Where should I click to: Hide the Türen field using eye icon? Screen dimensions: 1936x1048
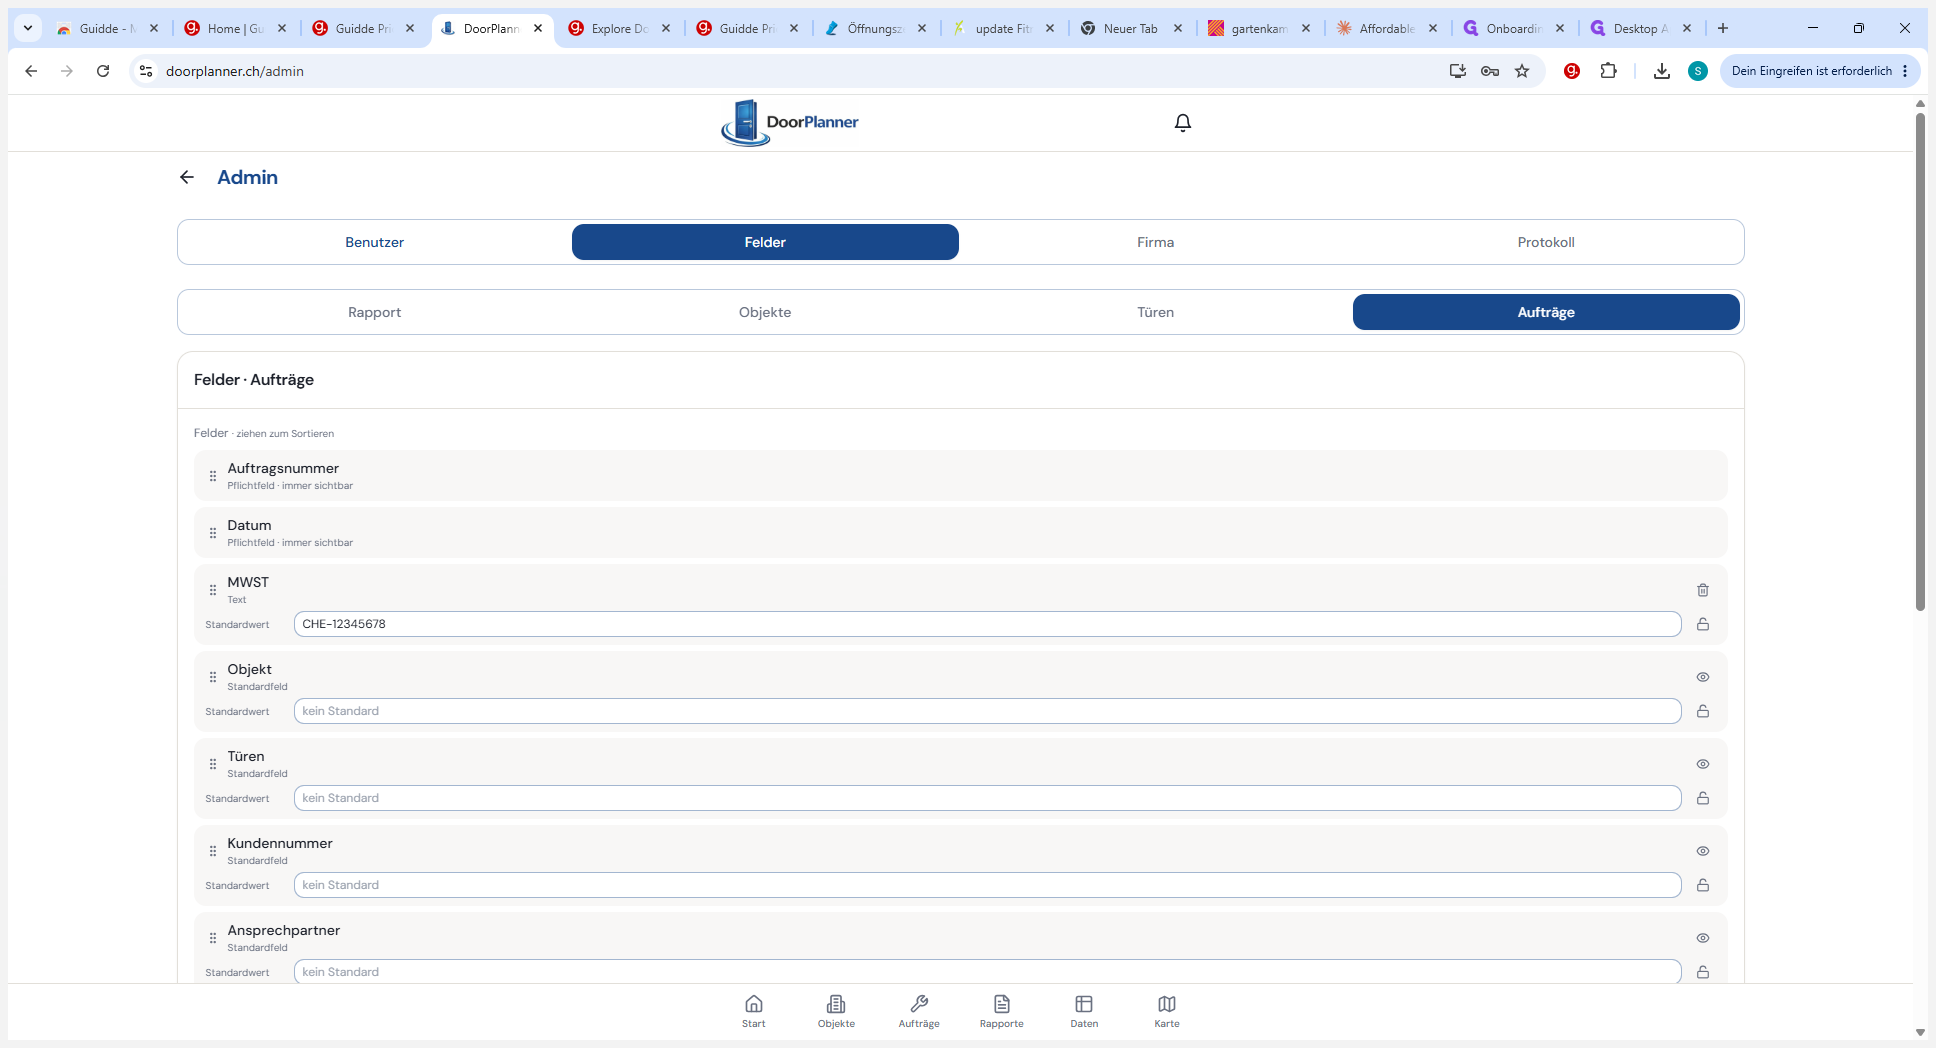click(1702, 764)
